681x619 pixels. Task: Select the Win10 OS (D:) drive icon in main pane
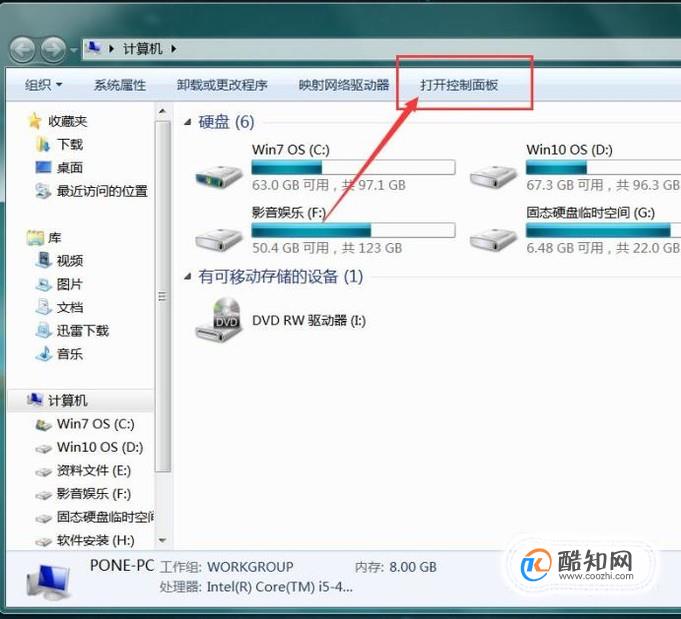pos(493,175)
